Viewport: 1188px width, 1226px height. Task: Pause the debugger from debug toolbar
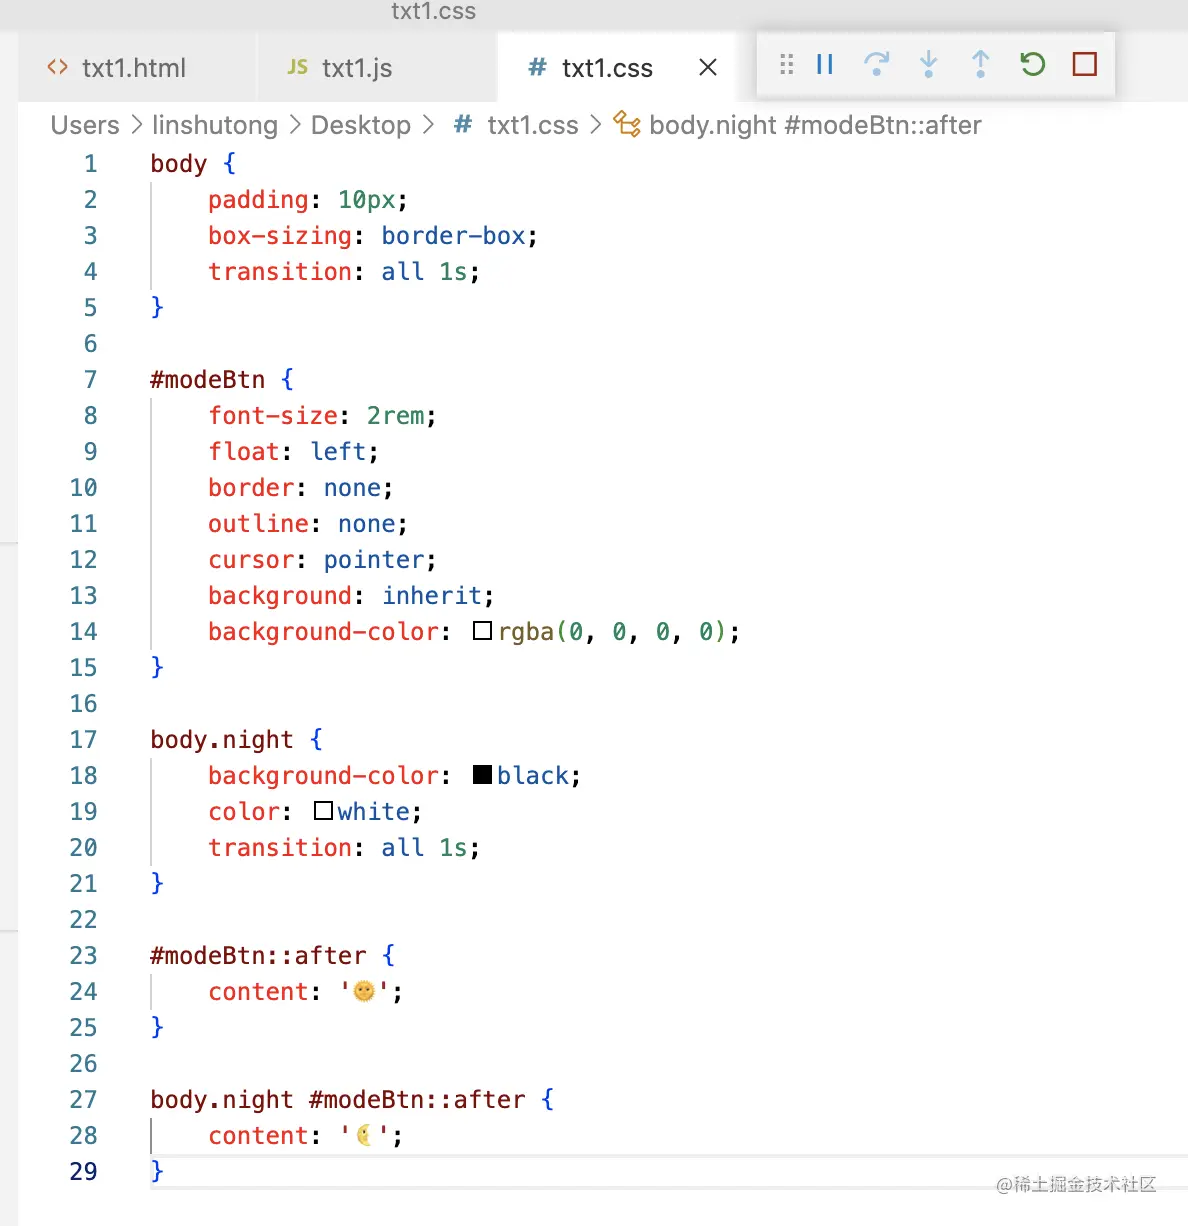[x=824, y=65]
